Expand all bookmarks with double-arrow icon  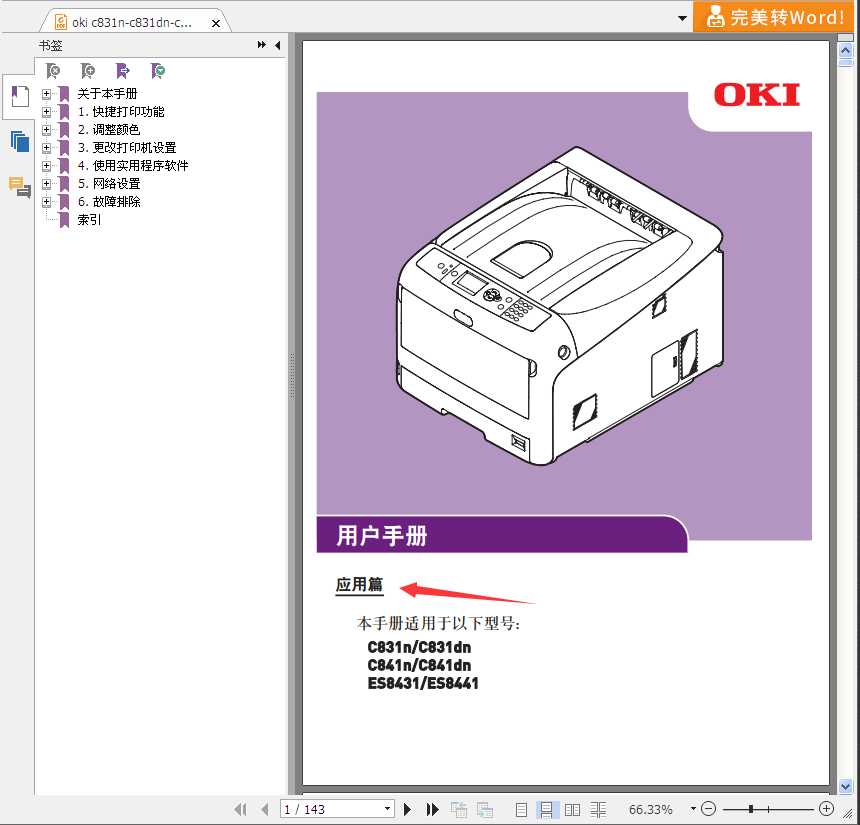[262, 45]
